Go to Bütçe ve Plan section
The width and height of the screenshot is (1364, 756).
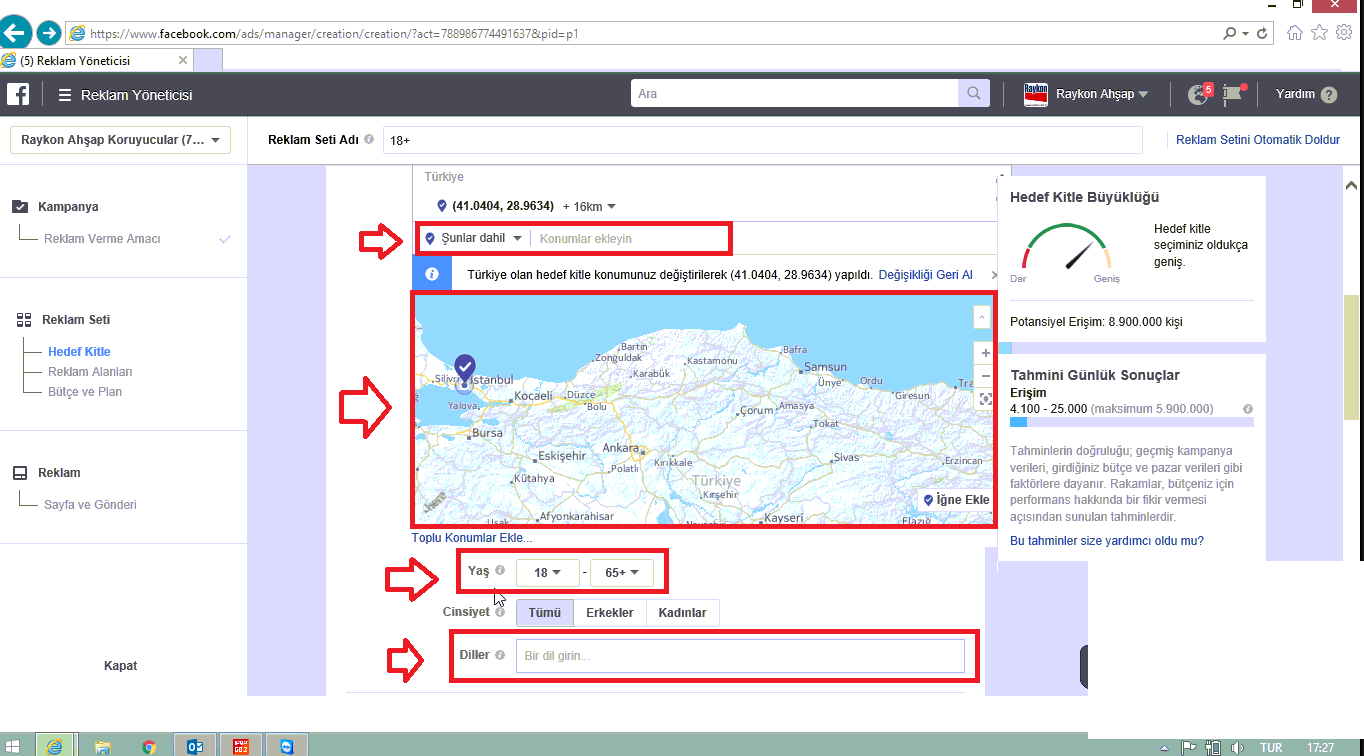point(84,392)
